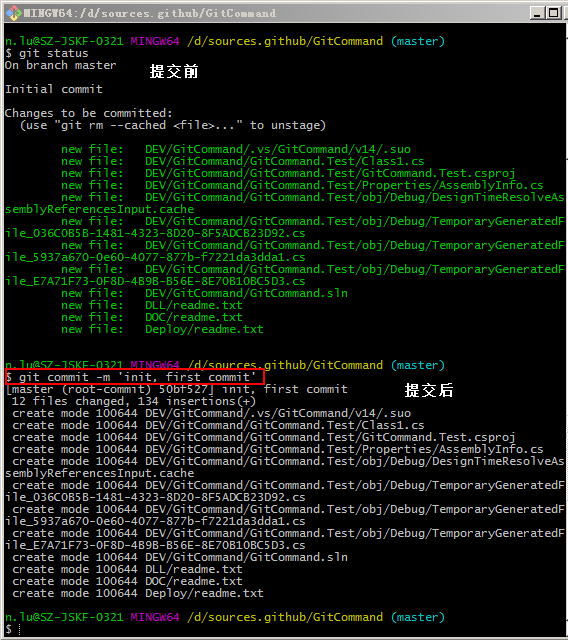Click the 'Changes to be committed:' line
The height and width of the screenshot is (640, 568).
click(x=89, y=113)
